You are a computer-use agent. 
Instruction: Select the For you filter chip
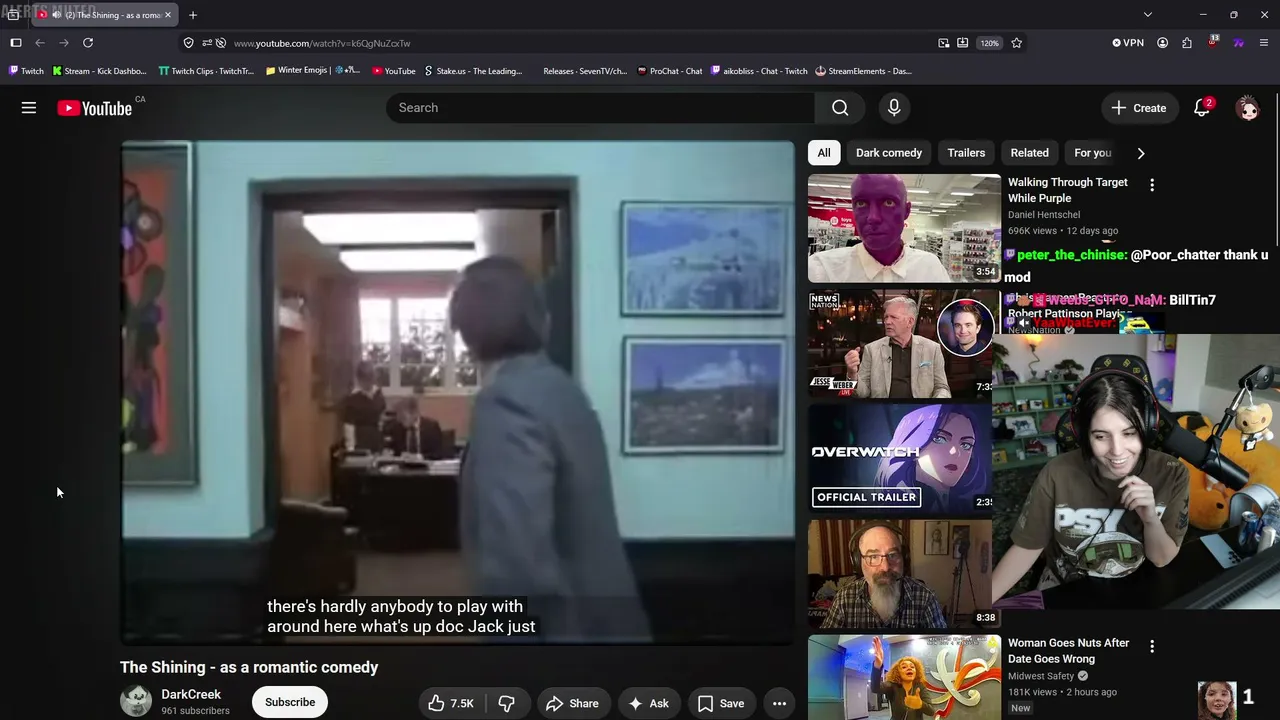1093,153
